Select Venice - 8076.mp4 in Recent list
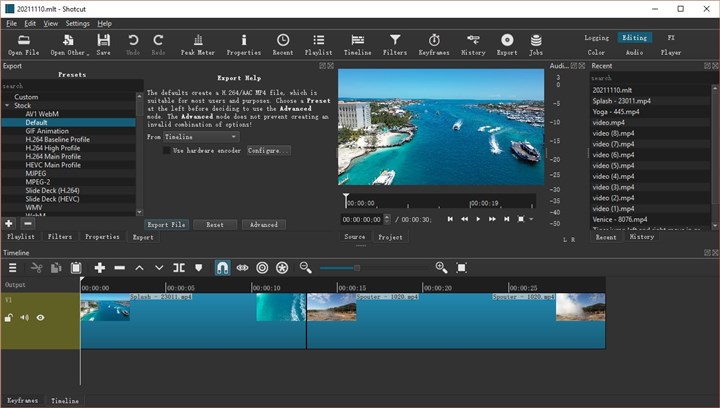Viewport: 720px width, 408px height. (x=620, y=218)
